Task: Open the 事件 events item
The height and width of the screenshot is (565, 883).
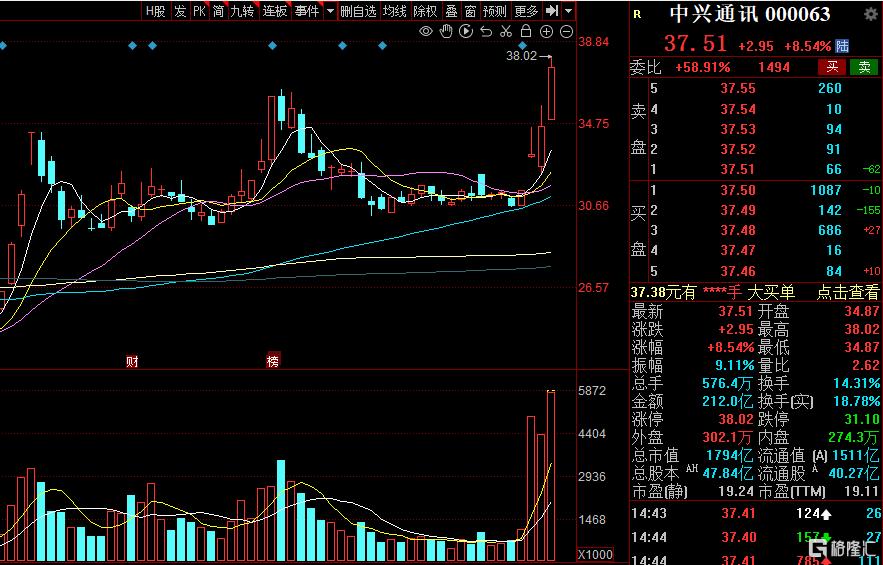Action: 307,11
